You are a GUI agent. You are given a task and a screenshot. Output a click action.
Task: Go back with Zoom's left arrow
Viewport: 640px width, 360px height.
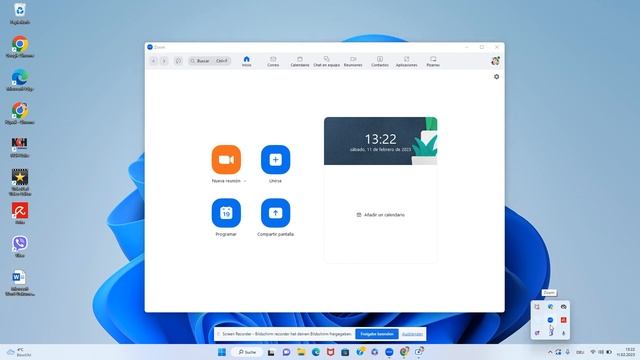point(154,61)
